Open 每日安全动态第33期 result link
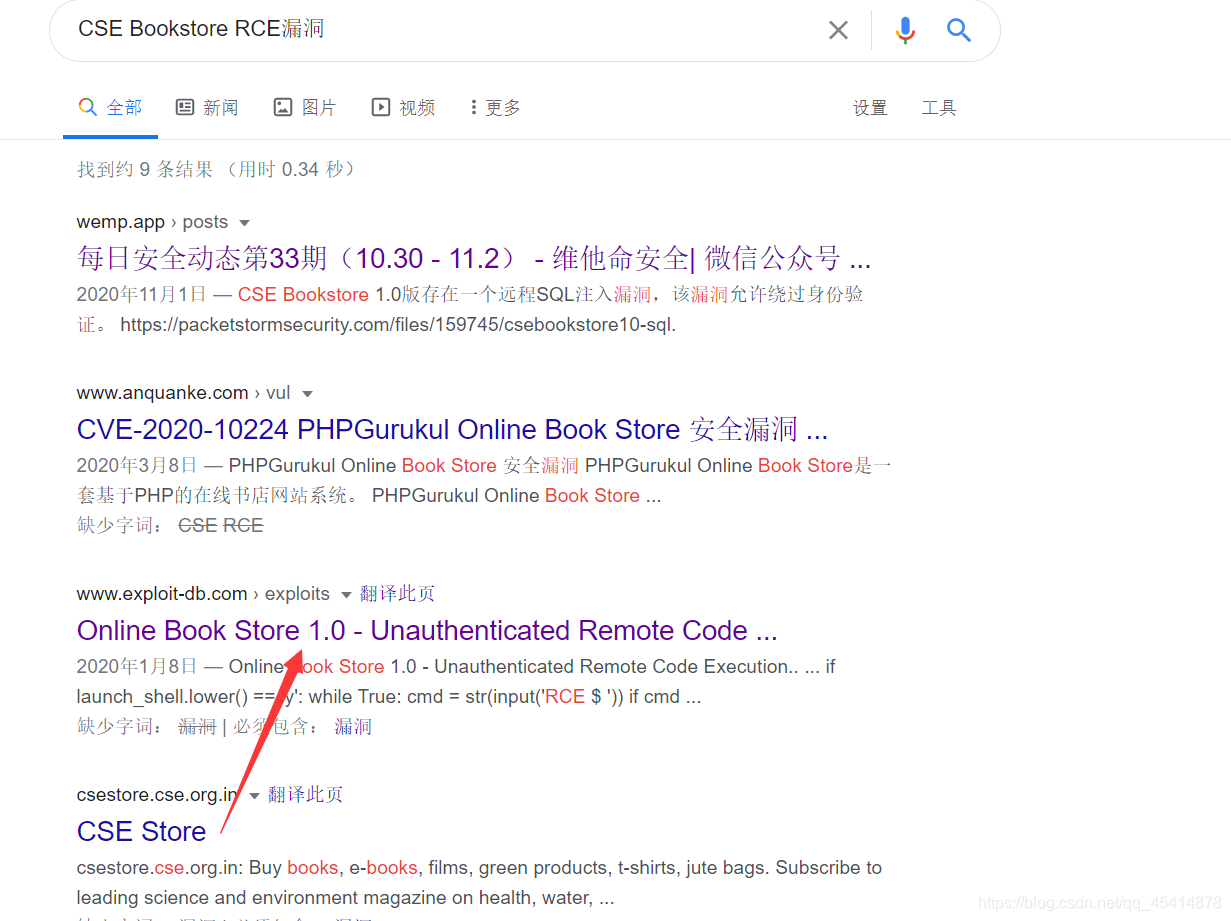The height and width of the screenshot is (921, 1231). [474, 259]
